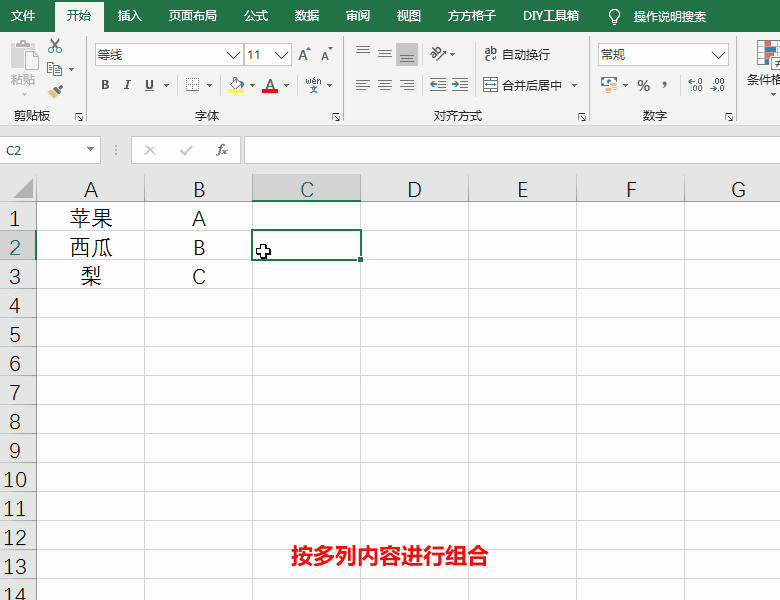Open the font name 等线 dropdown
This screenshot has height=600, width=780.
tap(234, 55)
